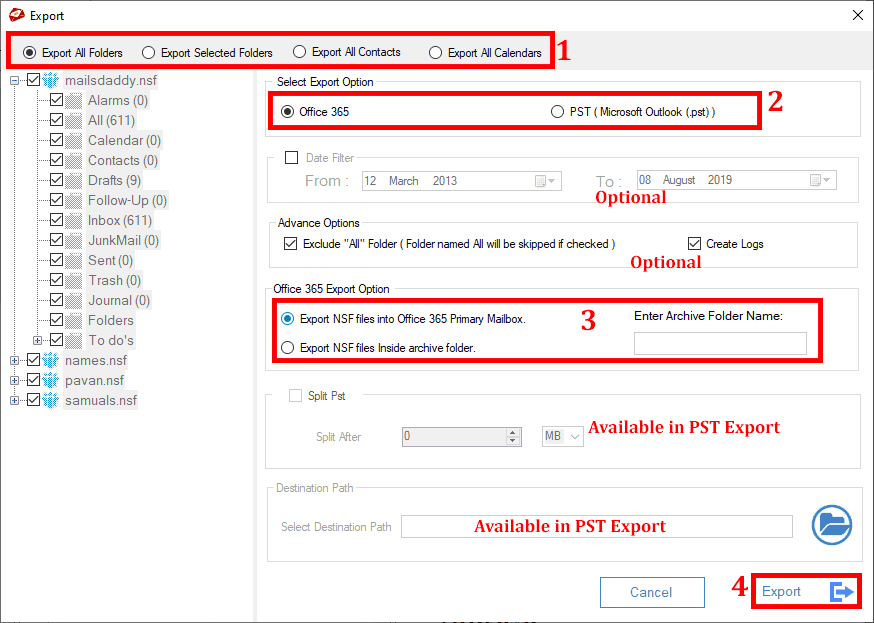This screenshot has height=623, width=874.
Task: Click the names.nsf file icon
Action: tap(52, 359)
